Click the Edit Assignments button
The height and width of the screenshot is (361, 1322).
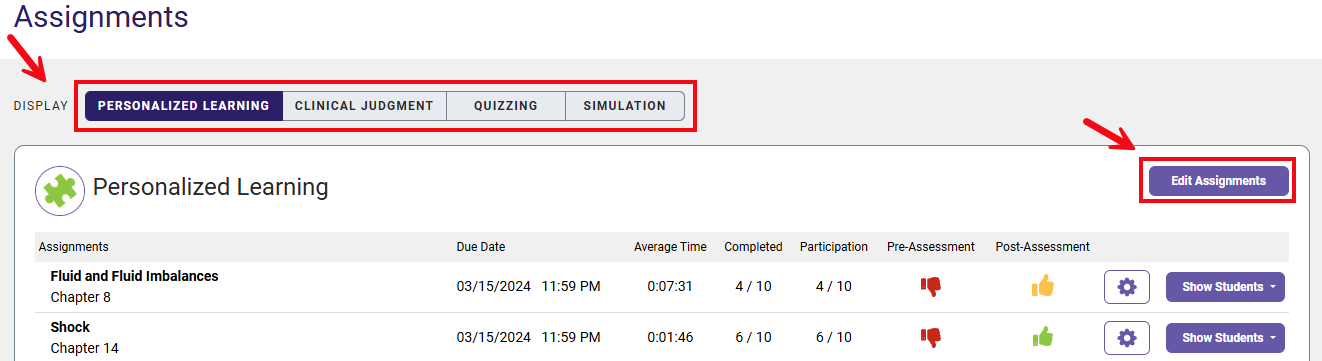1218,181
